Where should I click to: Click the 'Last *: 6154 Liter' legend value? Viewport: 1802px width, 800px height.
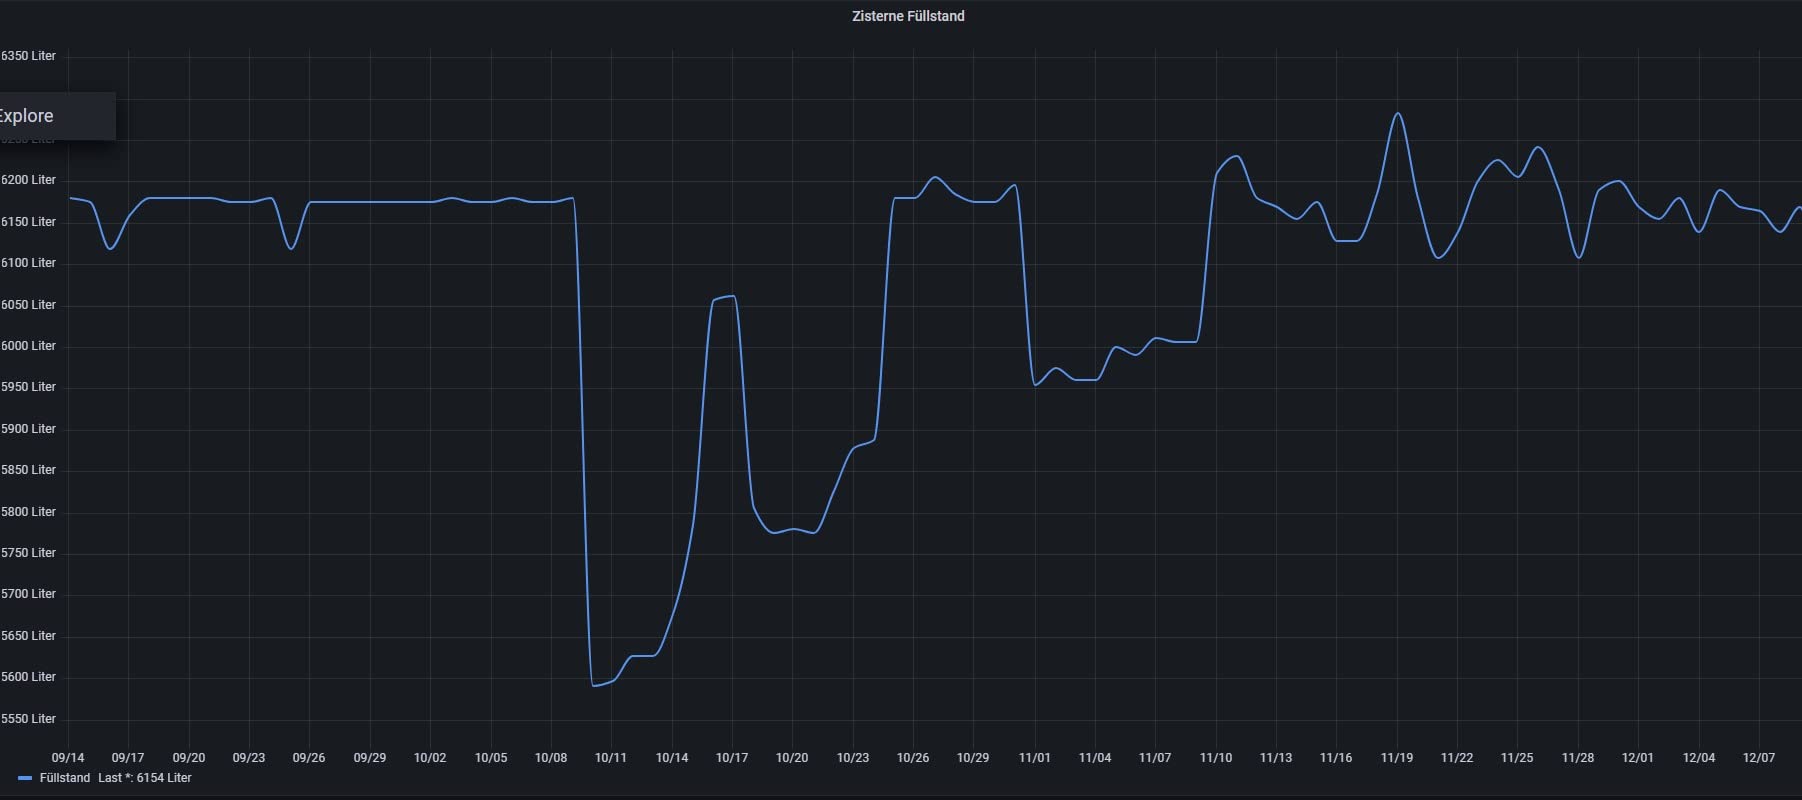coord(145,778)
